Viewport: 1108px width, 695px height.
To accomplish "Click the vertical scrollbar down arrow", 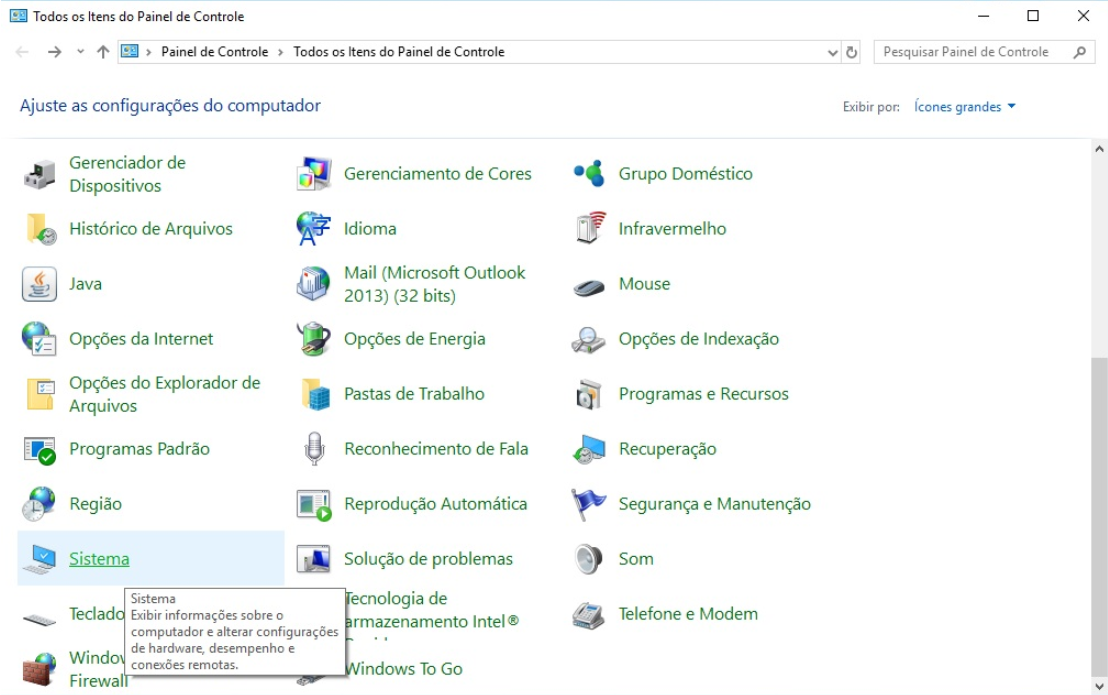I will pyautogui.click(x=1099, y=685).
